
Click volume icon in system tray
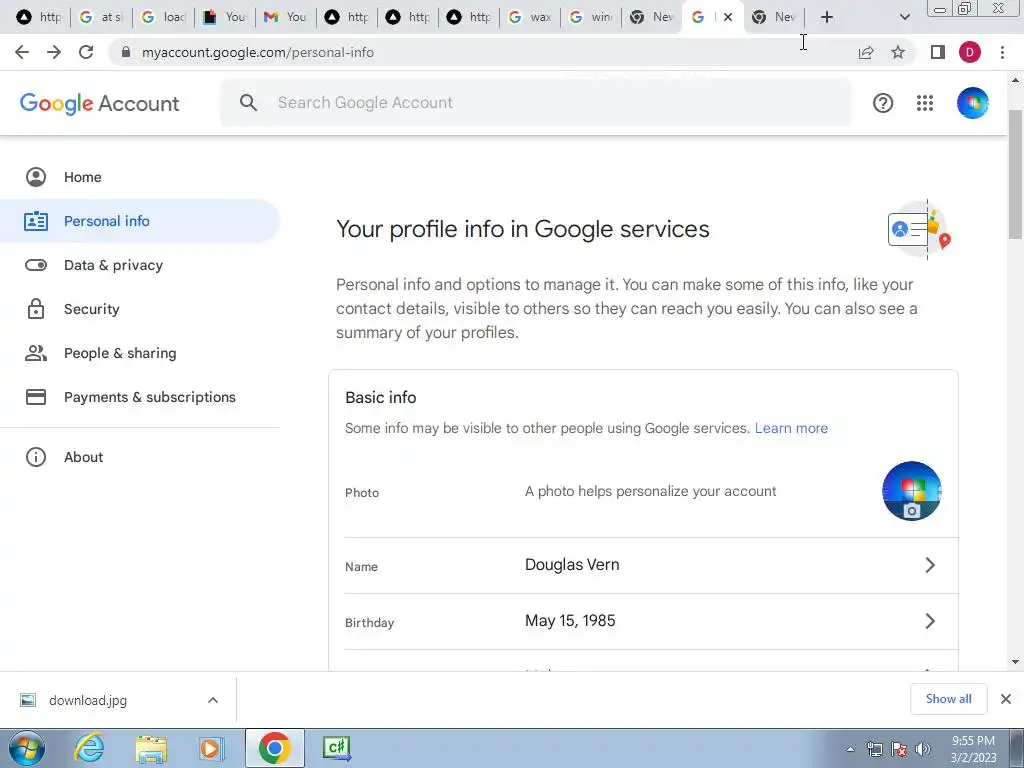(923, 749)
